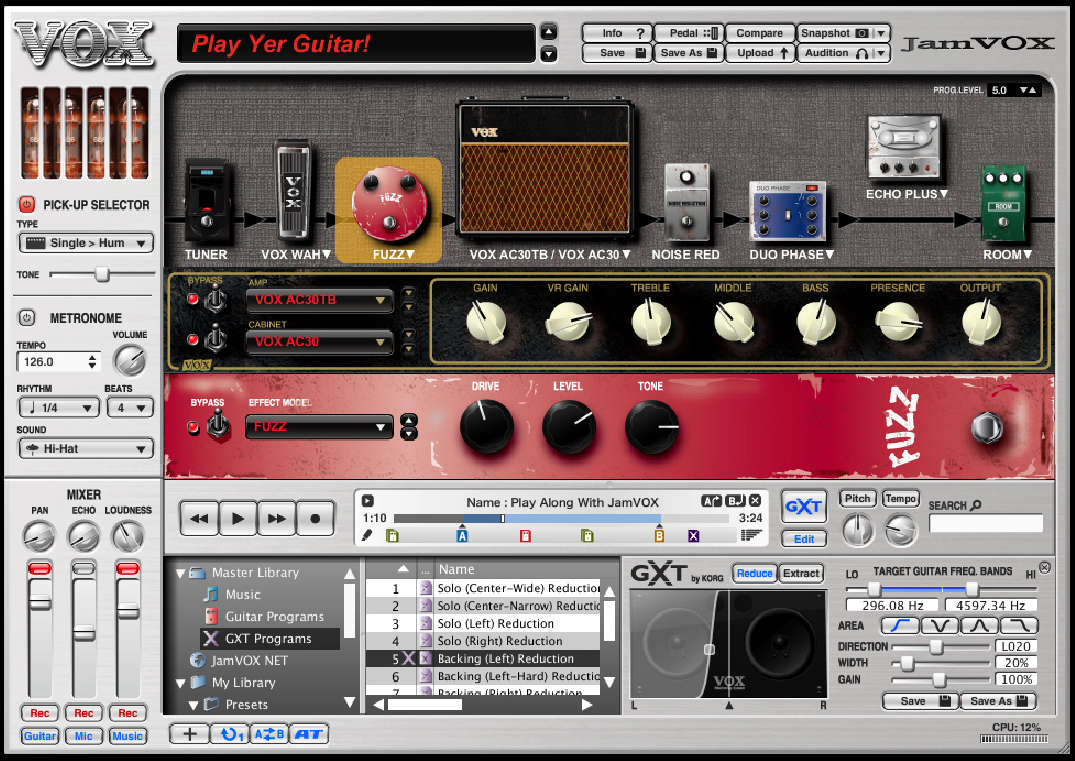Select the VOX AC30TB amplifier image
The width and height of the screenshot is (1075, 761).
point(545,170)
